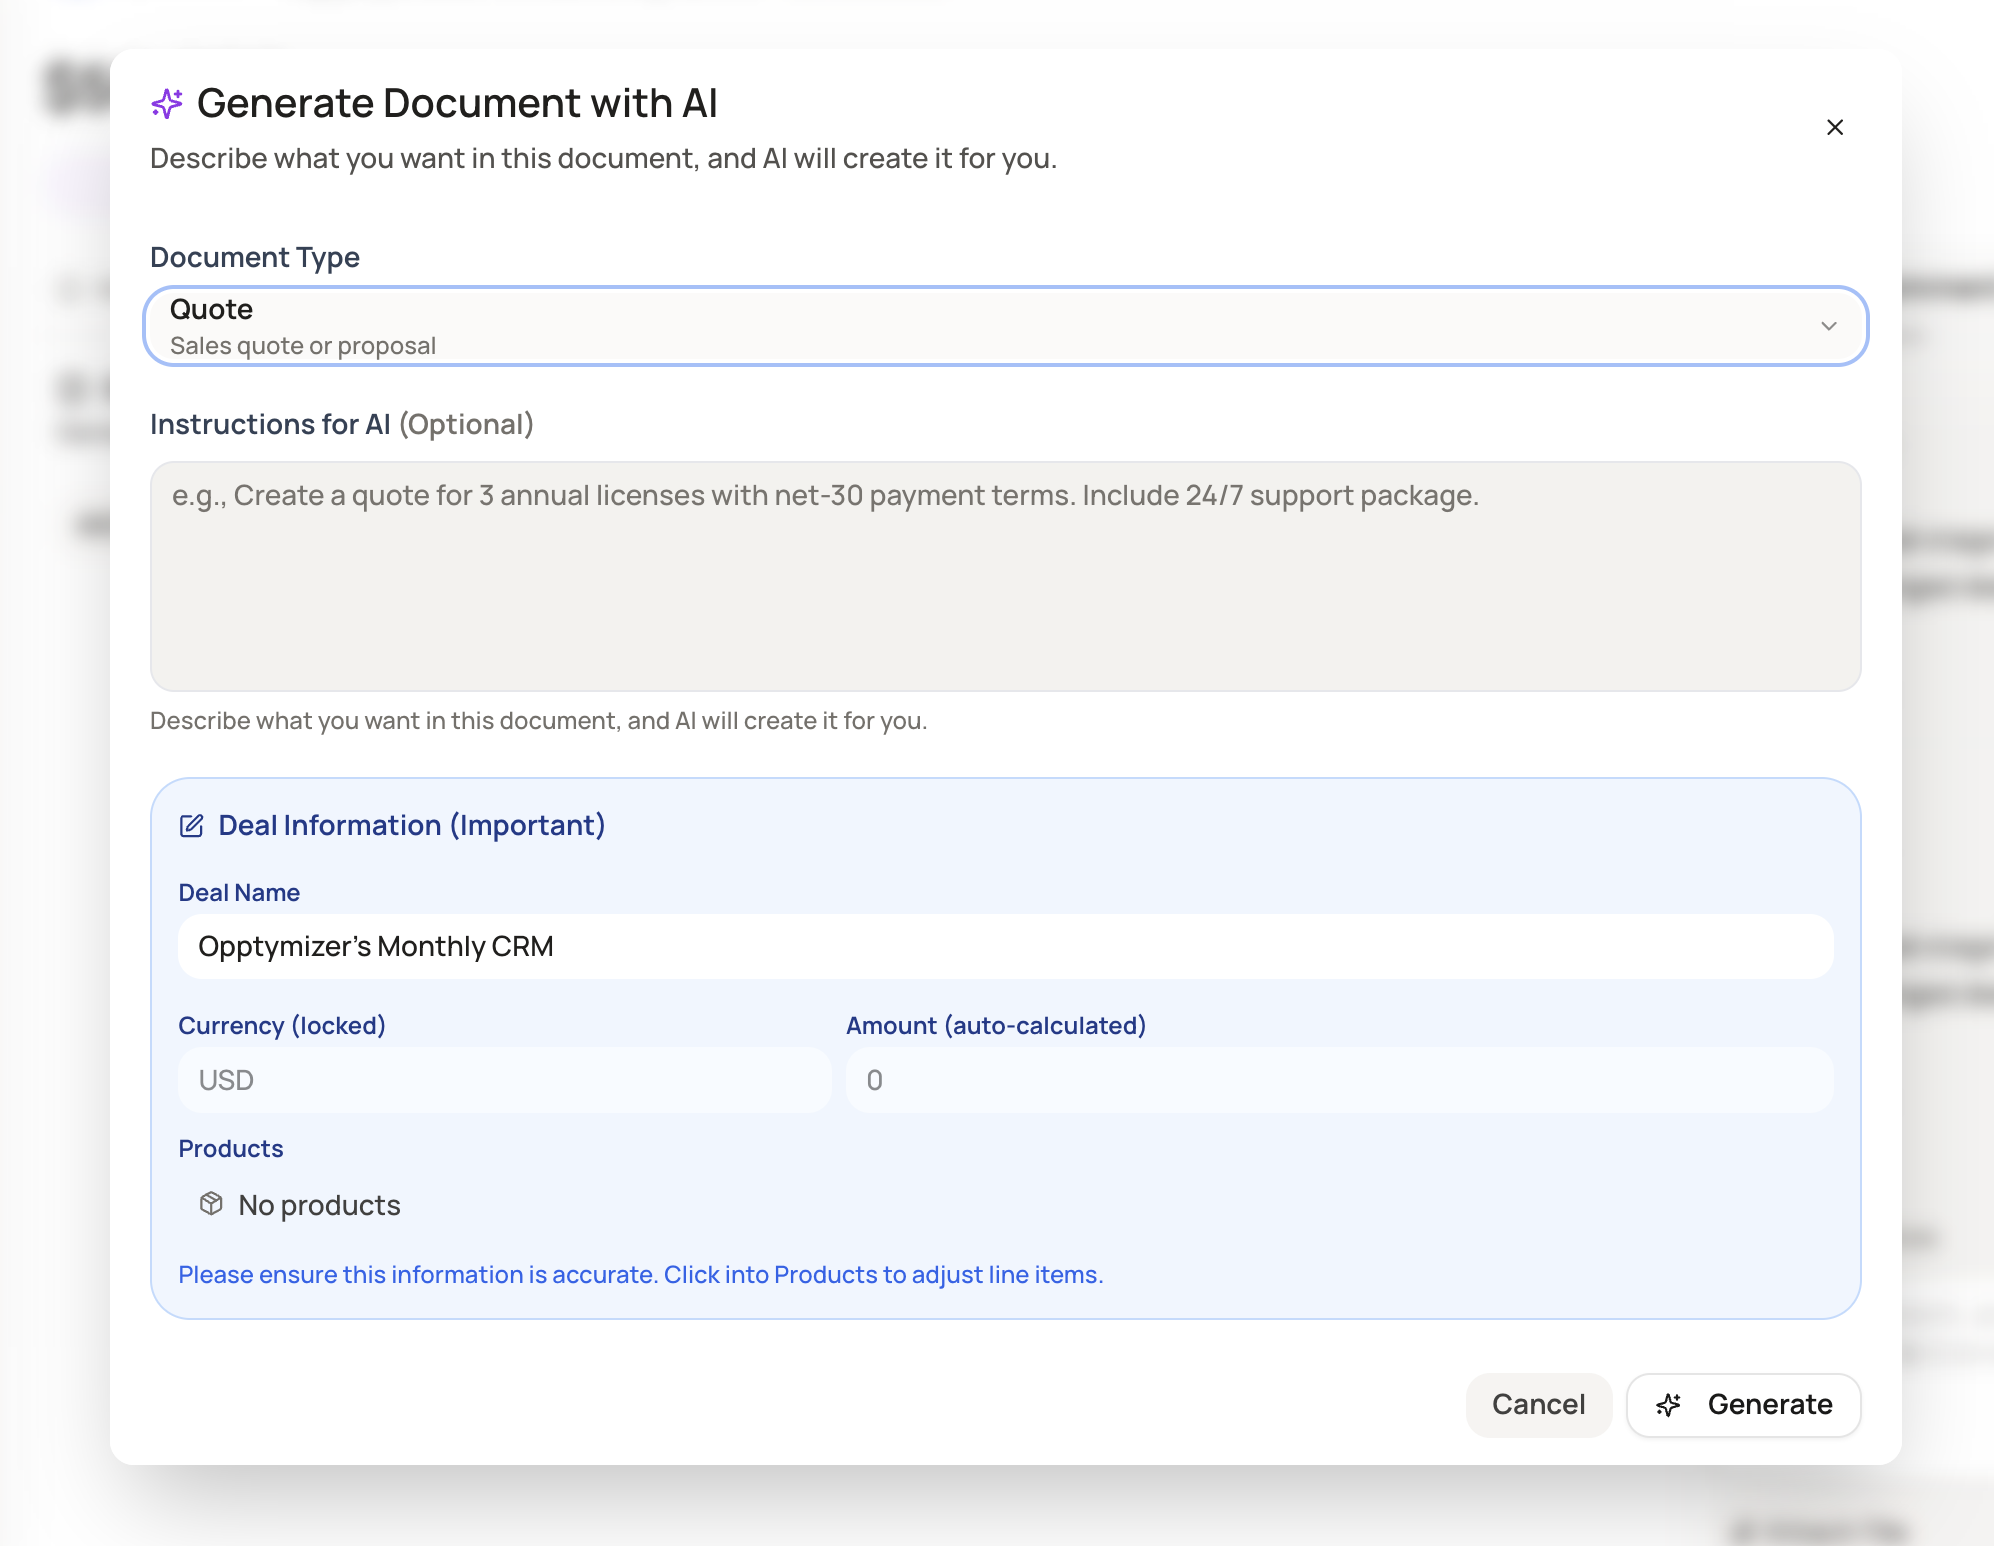Viewport: 1994px width, 1546px height.
Task: Click the Currency (locked) label
Action: pyautogui.click(x=282, y=1025)
